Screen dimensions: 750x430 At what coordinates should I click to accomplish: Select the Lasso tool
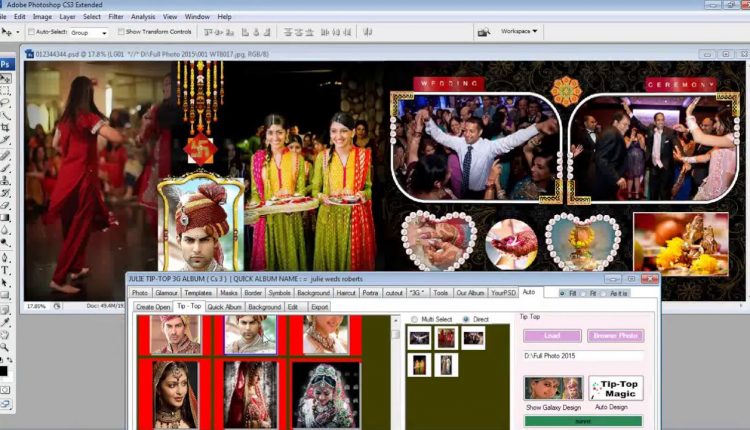[x=5, y=102]
